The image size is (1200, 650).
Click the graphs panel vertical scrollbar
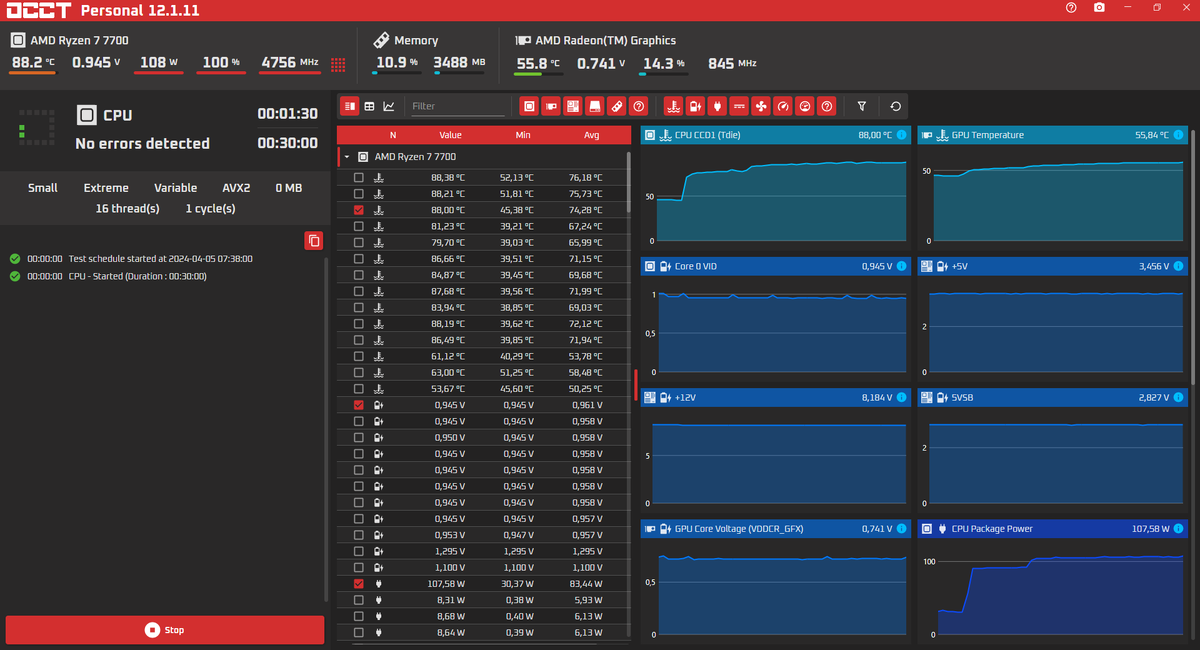click(1193, 255)
